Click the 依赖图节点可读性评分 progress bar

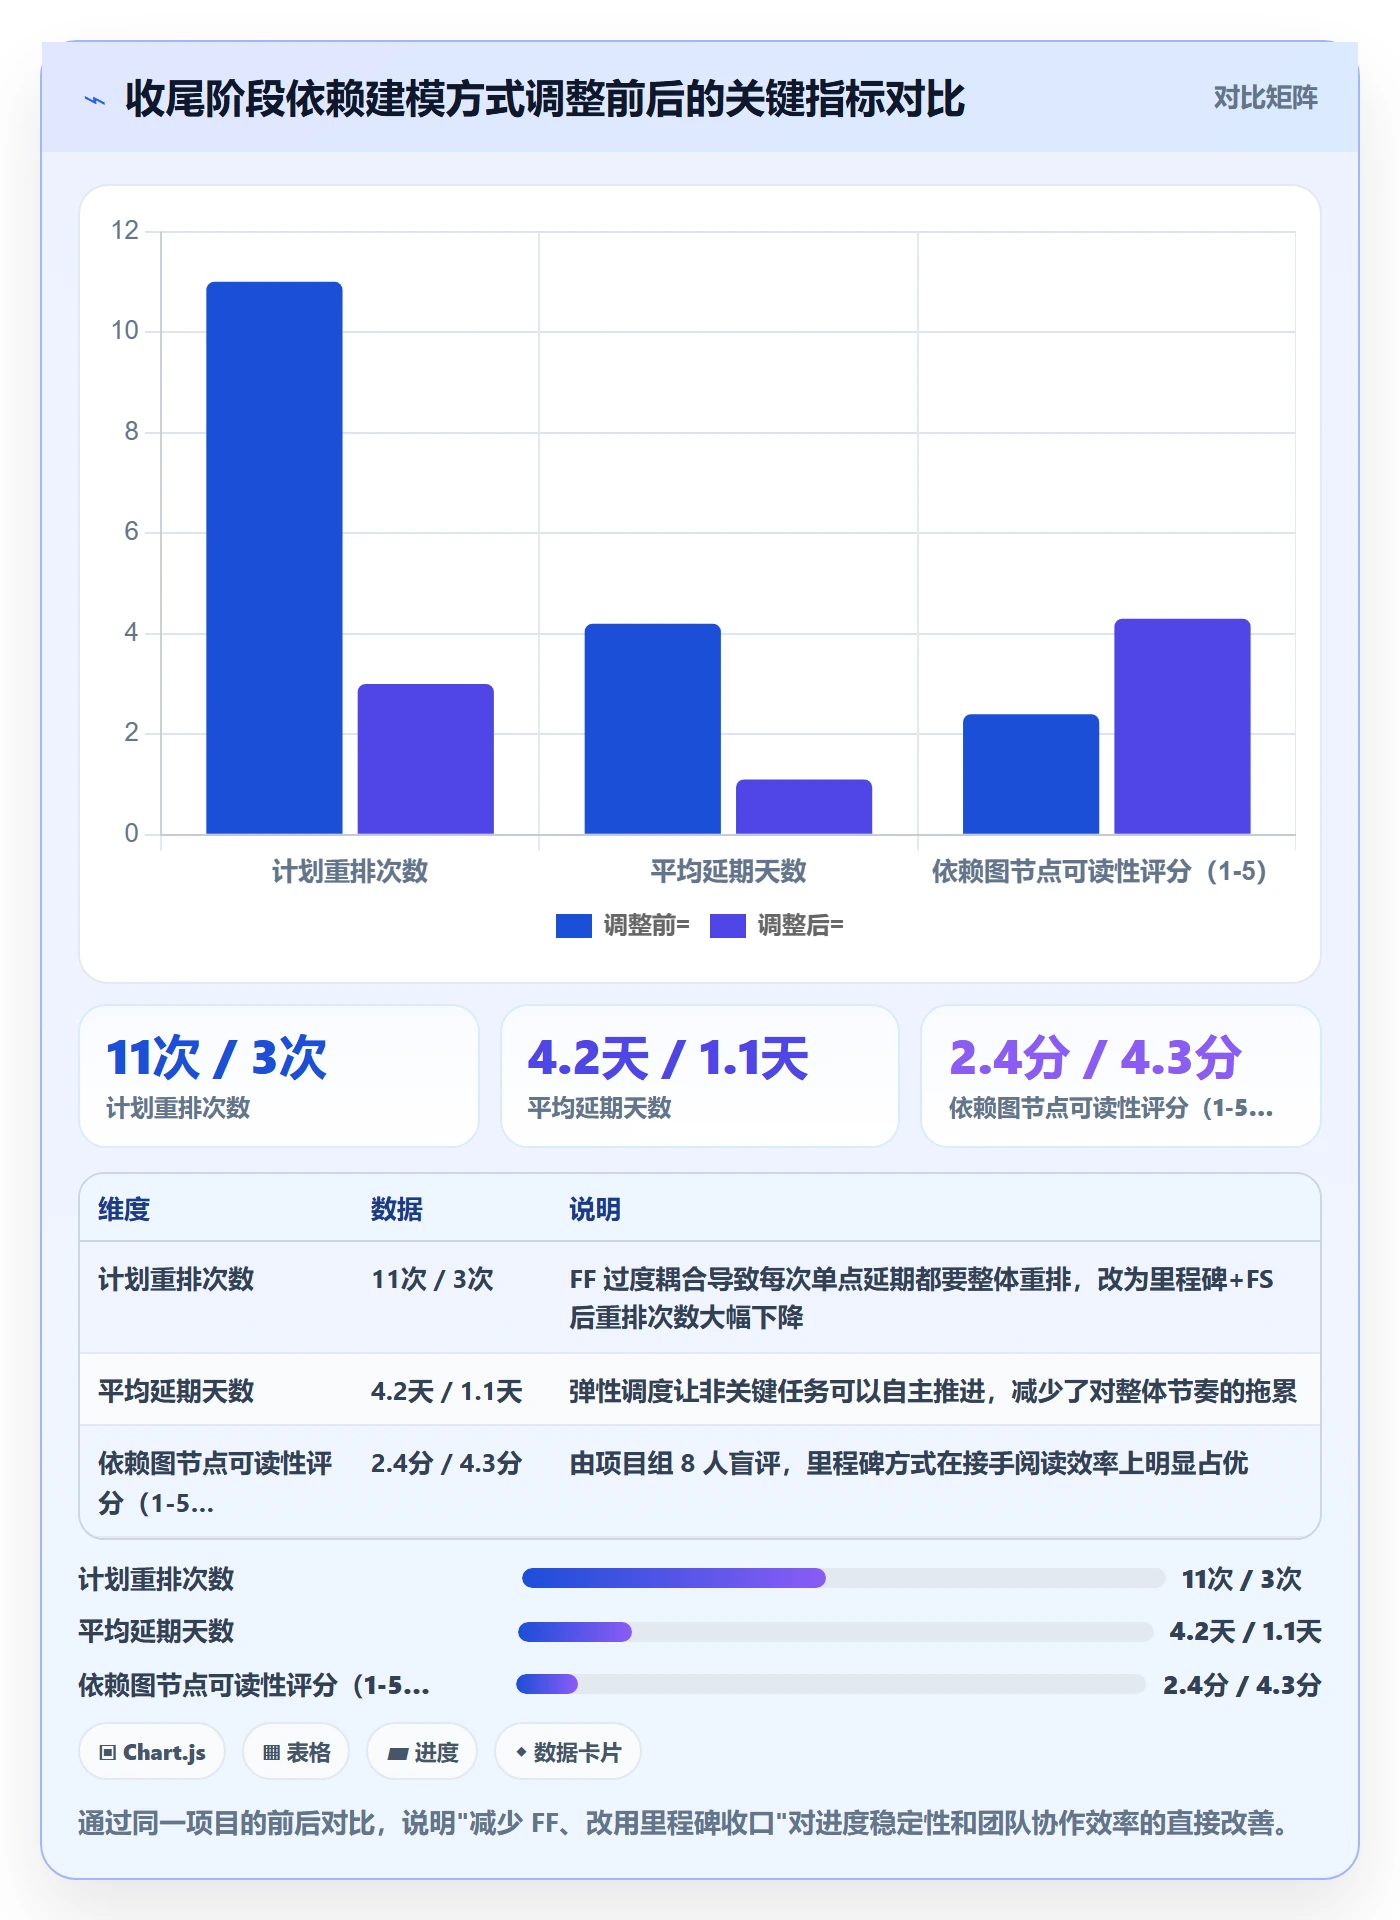(x=831, y=1684)
